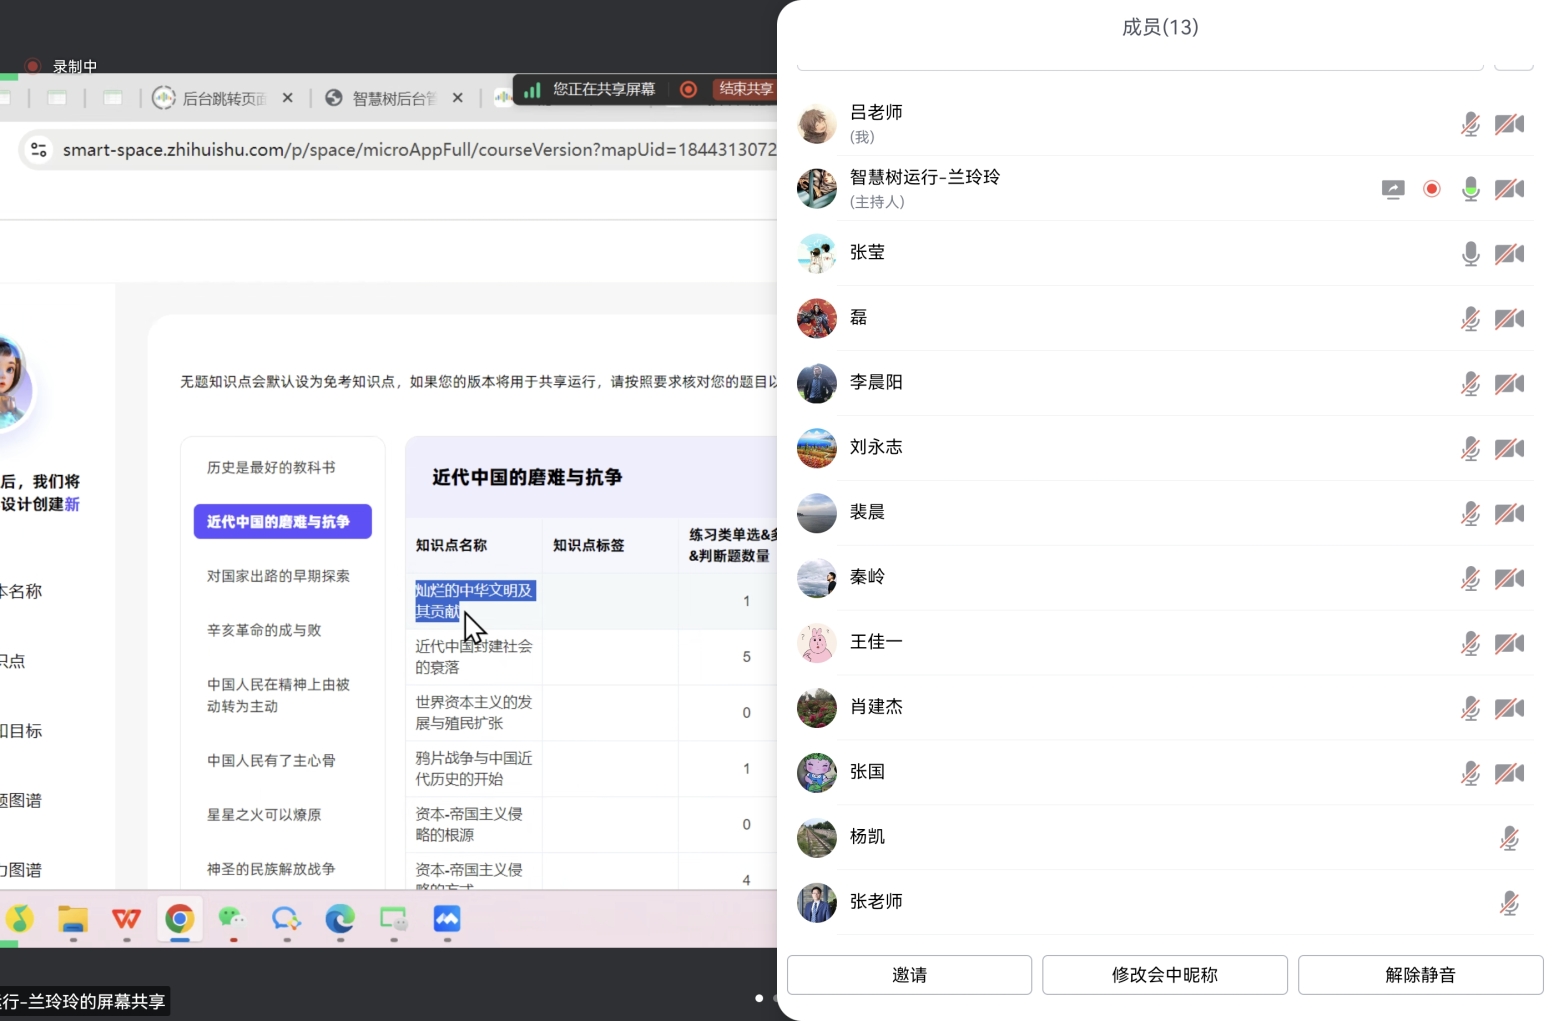Click the 邀请 invite button
This screenshot has height=1021, width=1554.
(908, 975)
